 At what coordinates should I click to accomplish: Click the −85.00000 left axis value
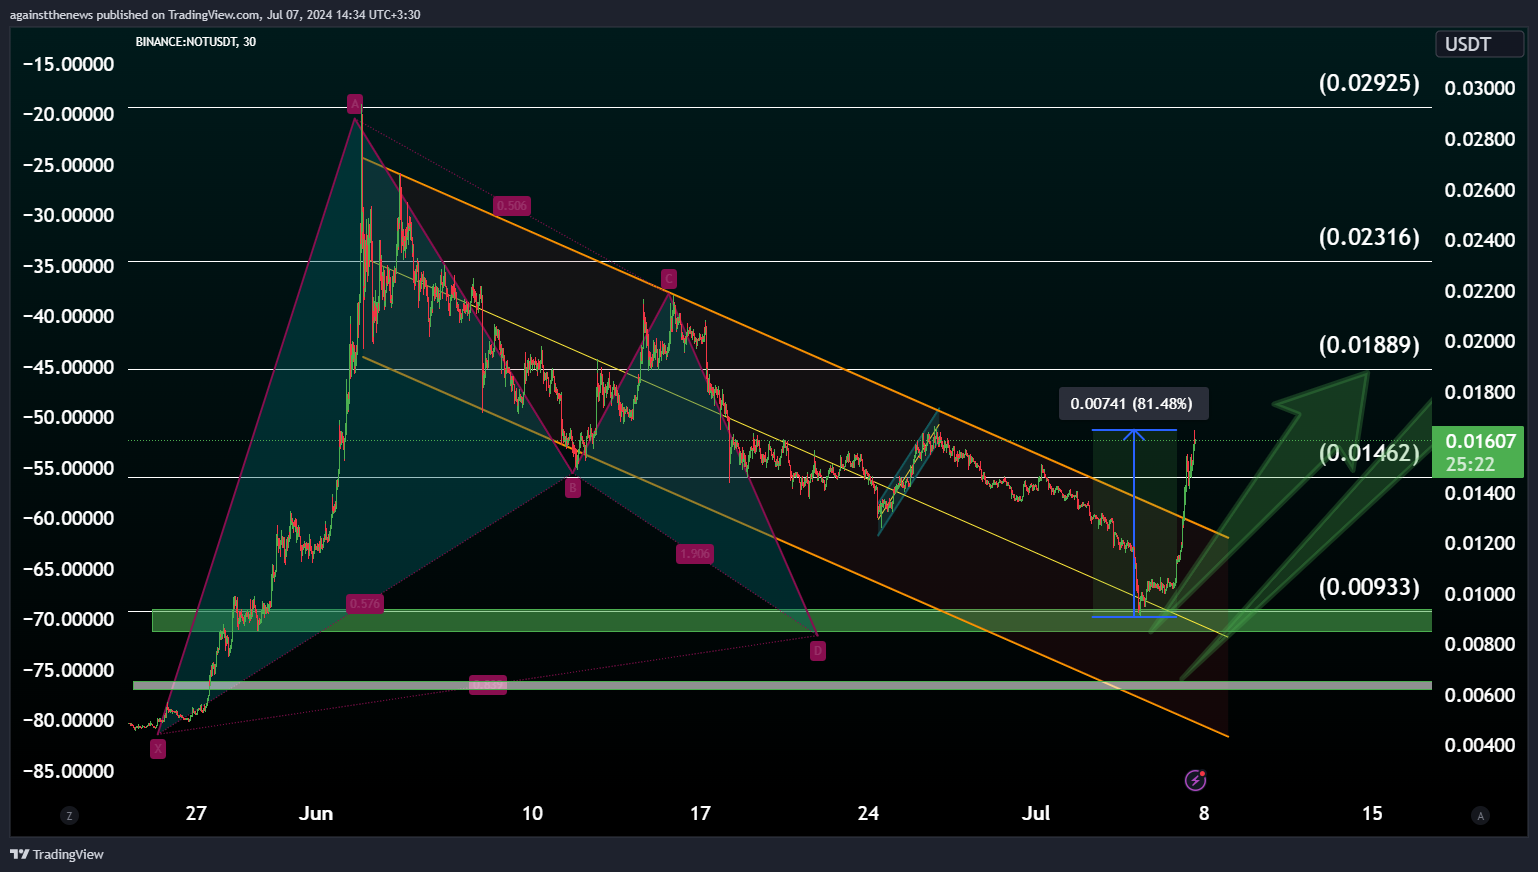pos(68,771)
